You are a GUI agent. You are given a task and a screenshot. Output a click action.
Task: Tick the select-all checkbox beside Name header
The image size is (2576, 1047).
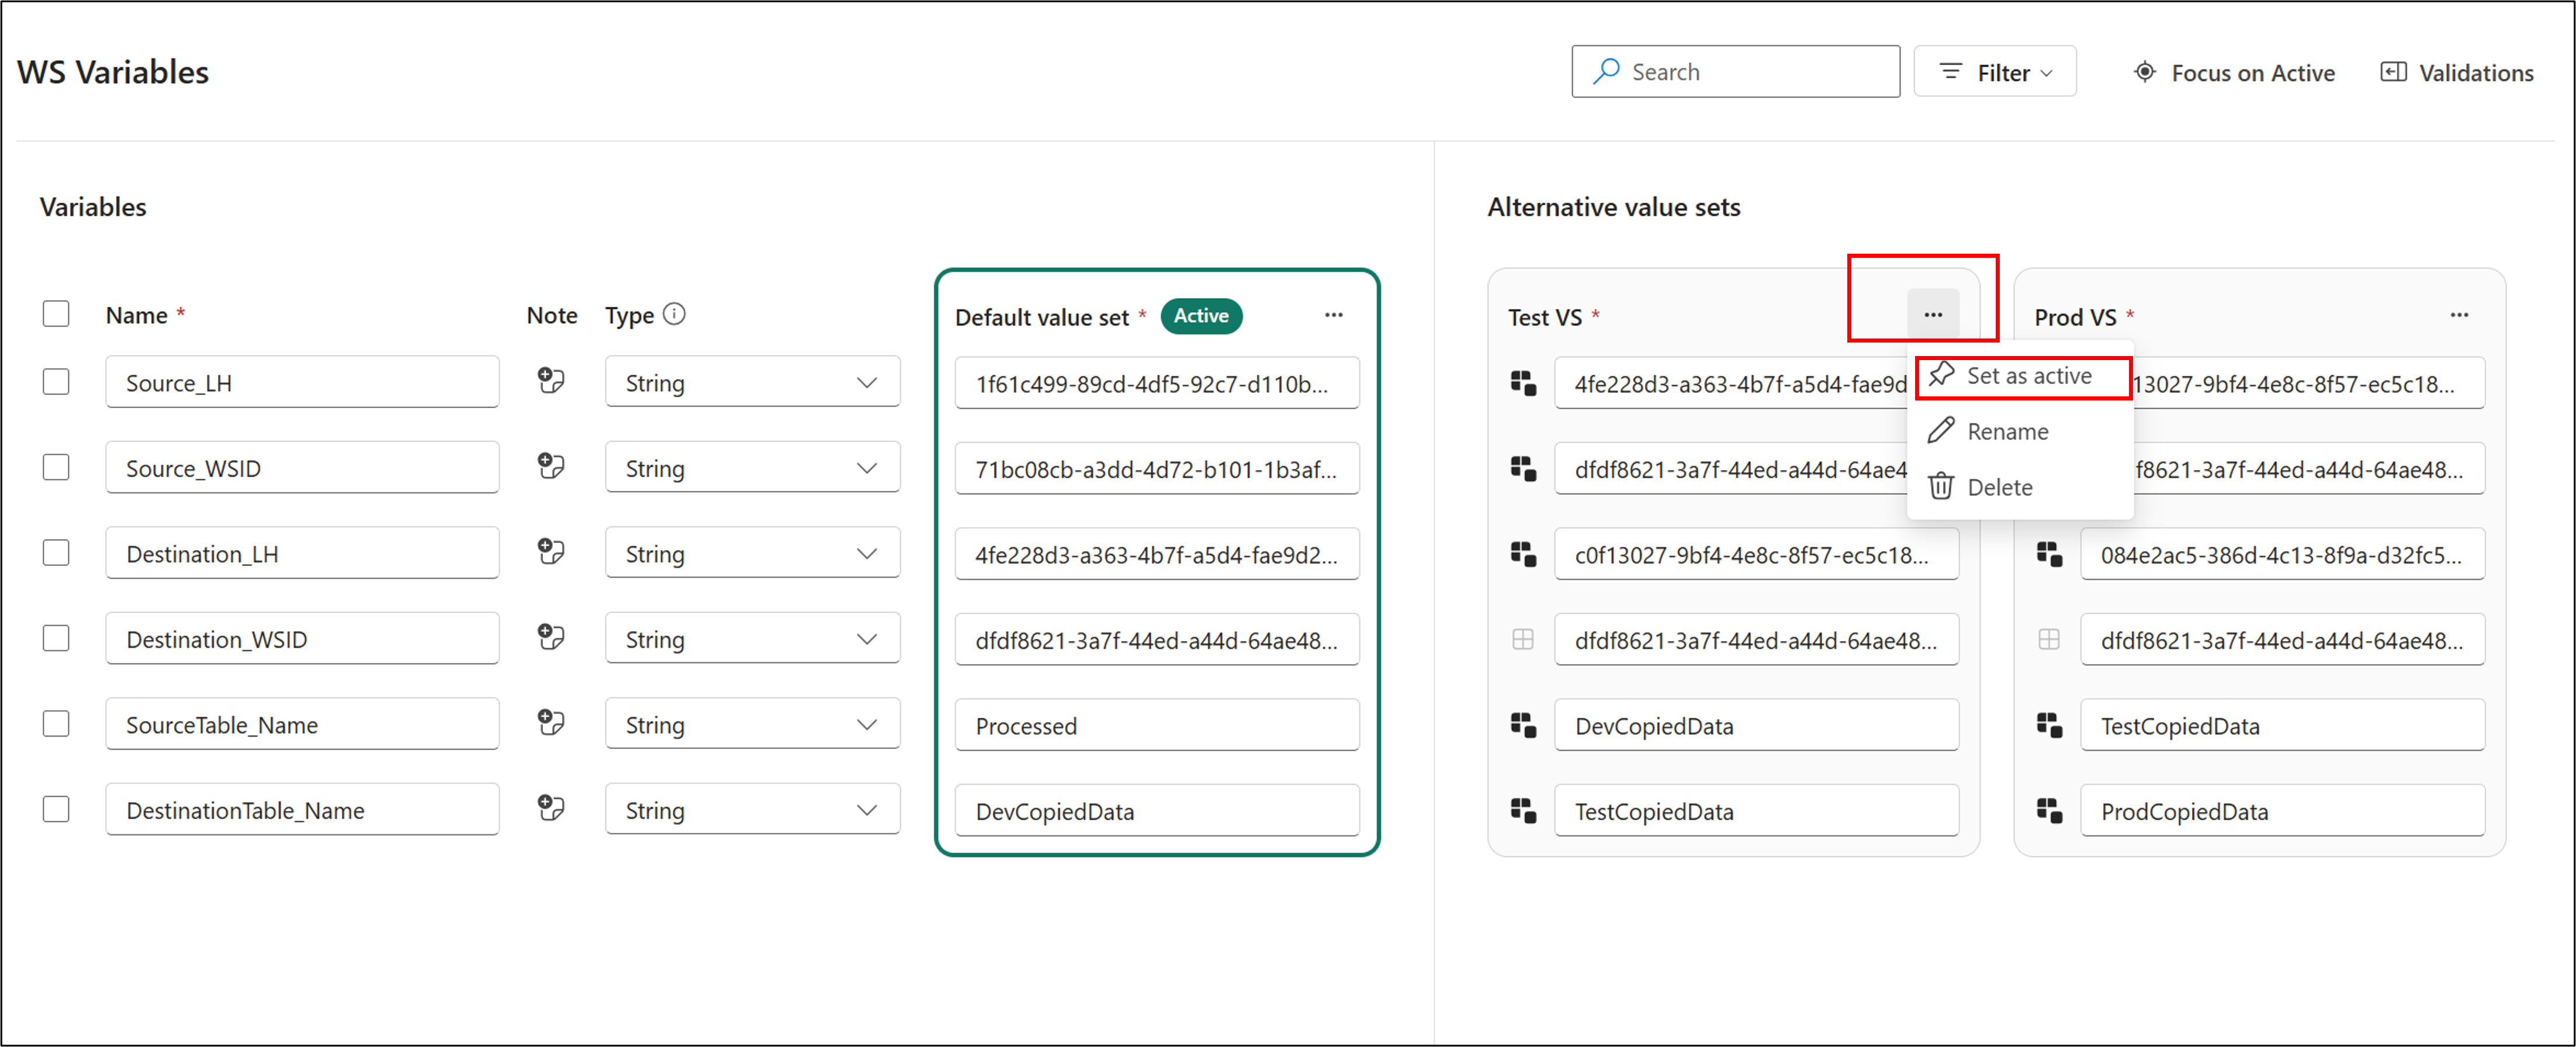point(56,314)
